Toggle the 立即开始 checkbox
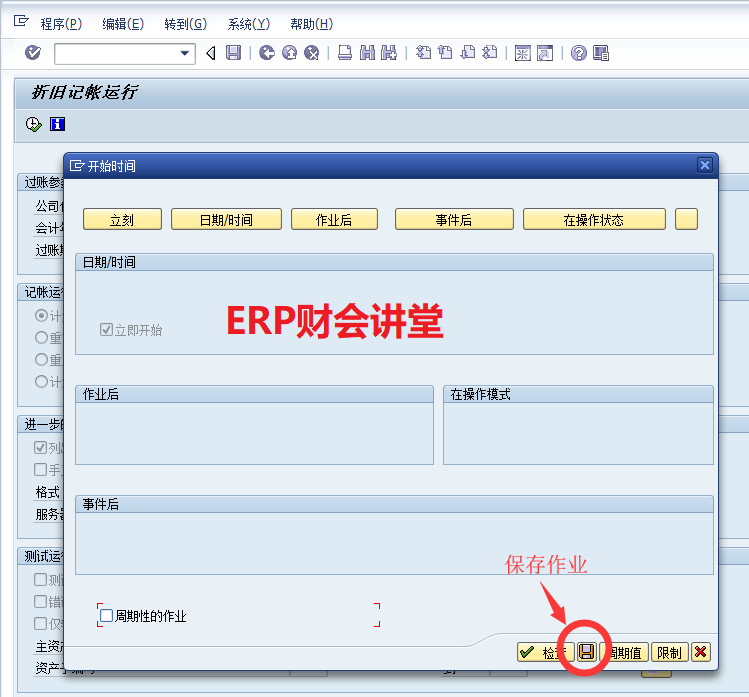749x697 pixels. 107,330
